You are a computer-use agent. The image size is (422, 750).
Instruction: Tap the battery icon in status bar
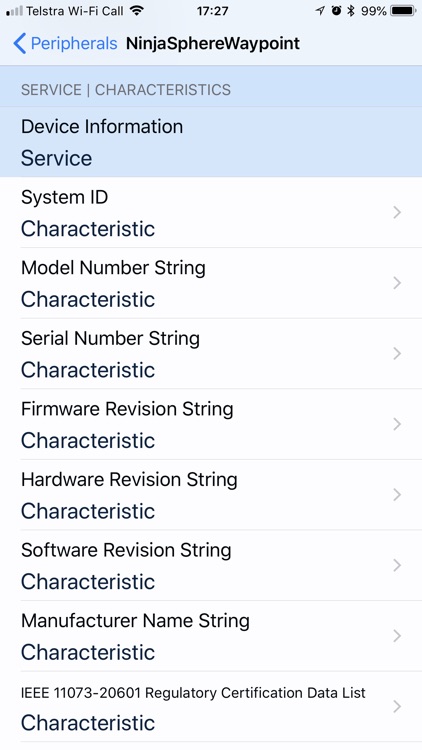[x=403, y=11]
